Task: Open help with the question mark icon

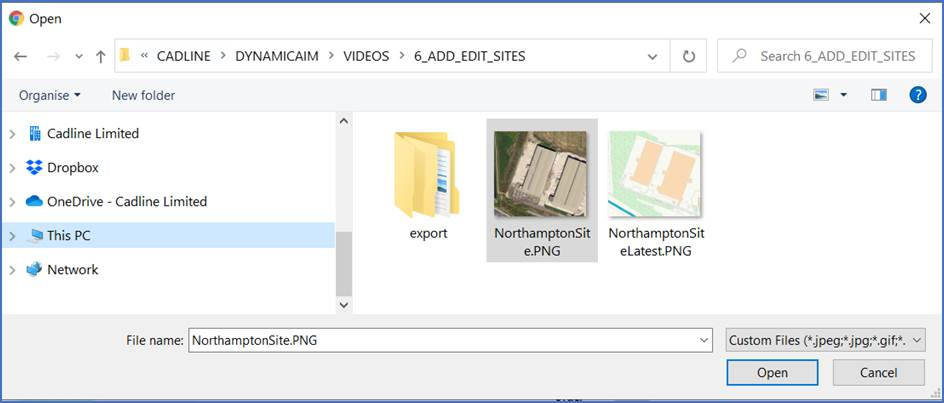Action: (918, 95)
